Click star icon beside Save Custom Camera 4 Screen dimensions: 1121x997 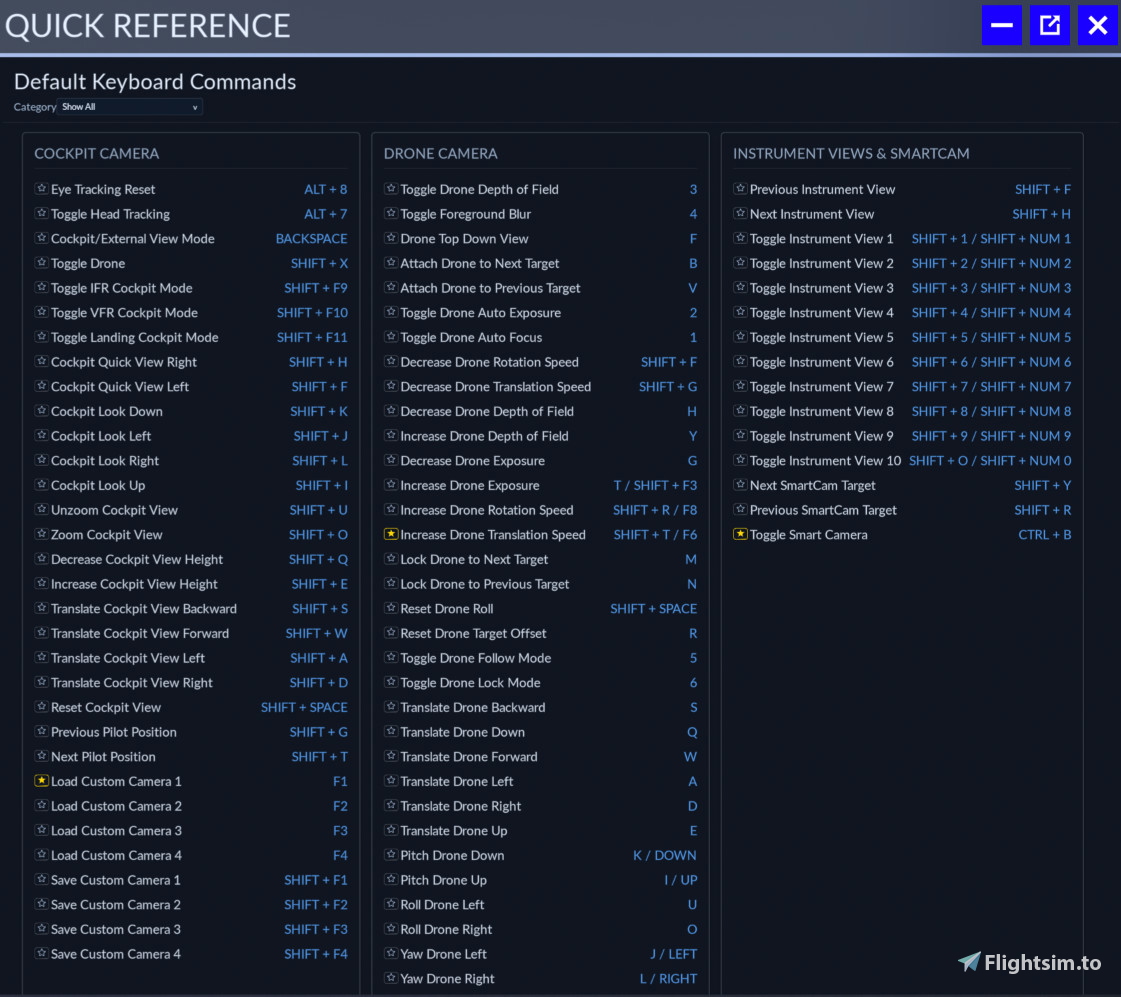(41, 953)
